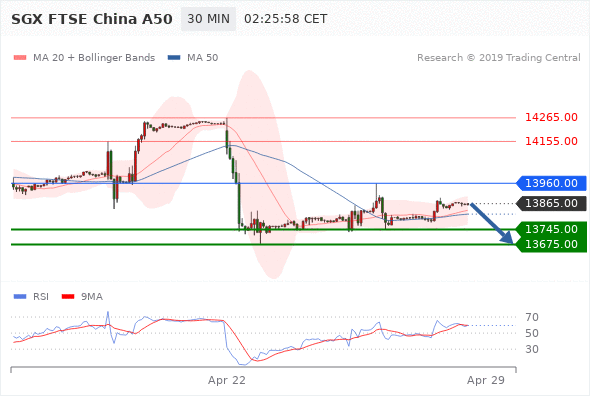Click the red 9MA legend swatch
Viewport: 590px width, 400px height.
pyautogui.click(x=68, y=297)
